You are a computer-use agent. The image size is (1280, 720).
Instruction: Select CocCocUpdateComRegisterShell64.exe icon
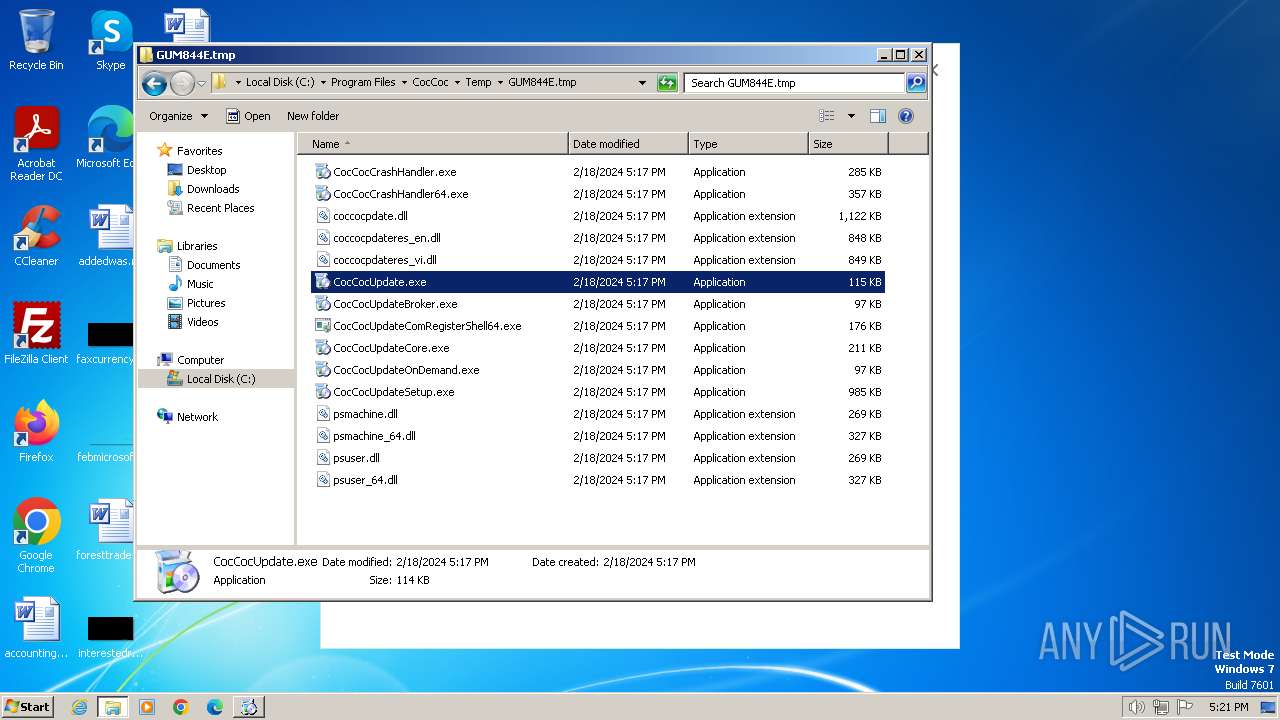pos(322,326)
